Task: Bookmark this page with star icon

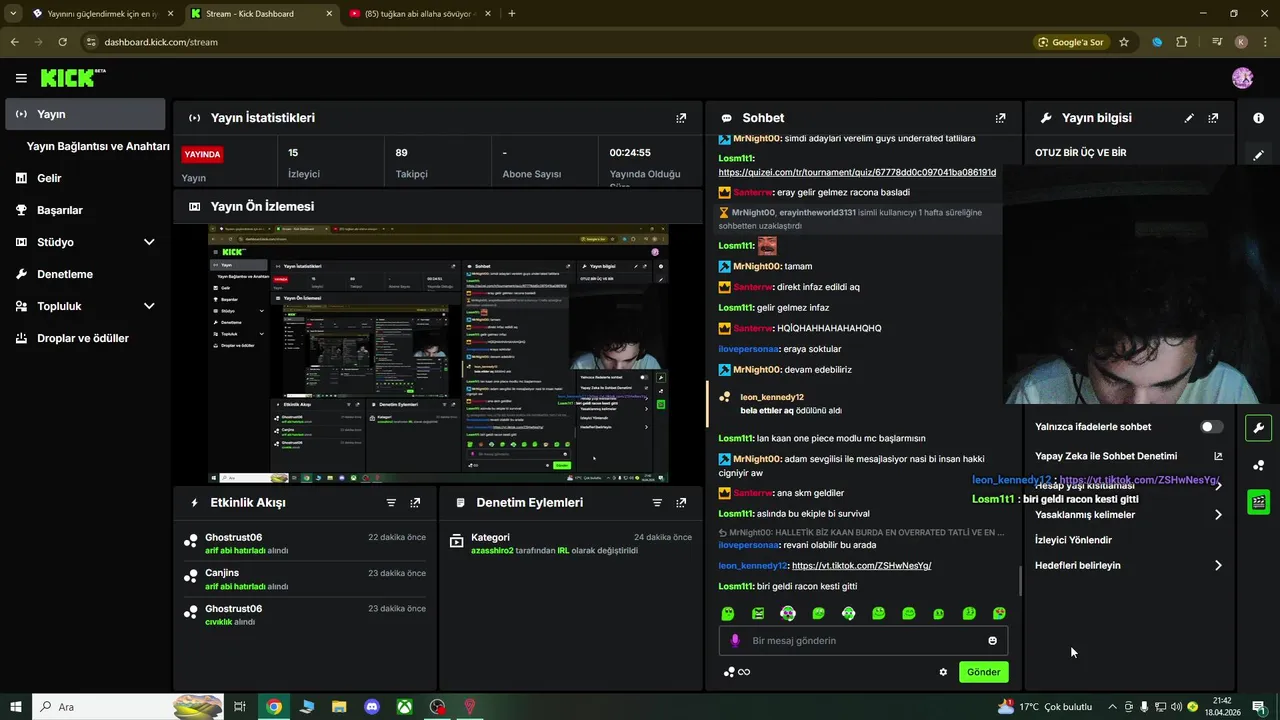Action: click(x=1124, y=42)
